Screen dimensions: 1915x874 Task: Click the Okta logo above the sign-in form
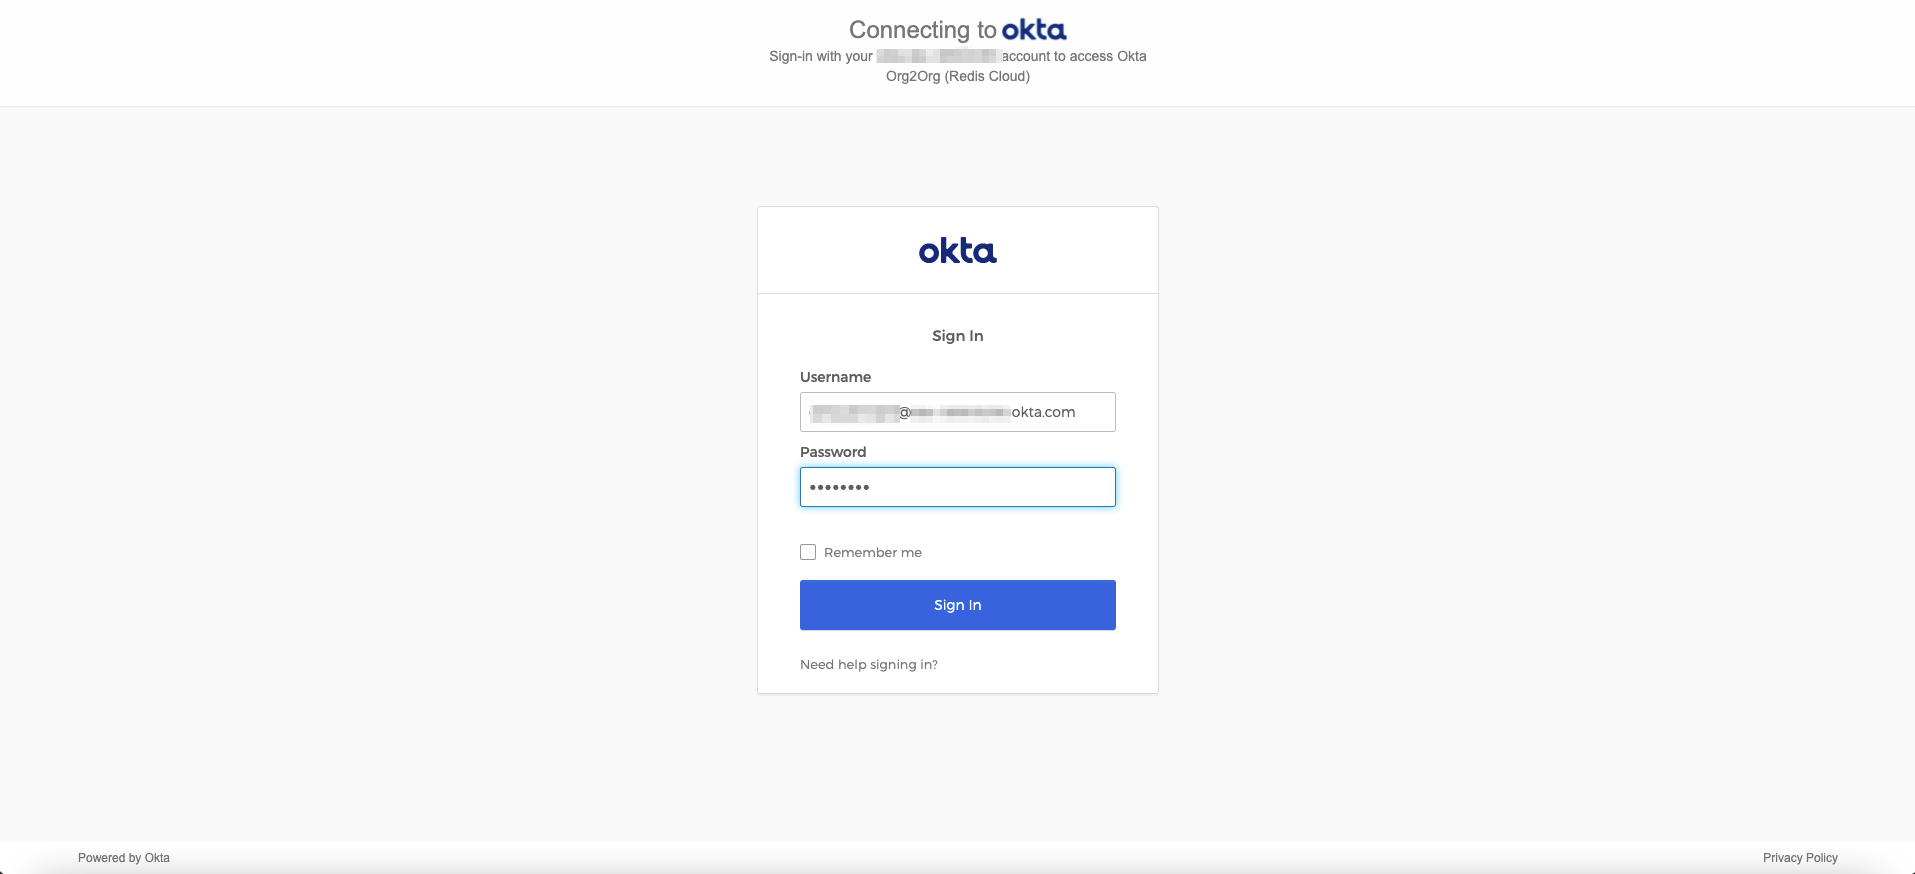[957, 251]
